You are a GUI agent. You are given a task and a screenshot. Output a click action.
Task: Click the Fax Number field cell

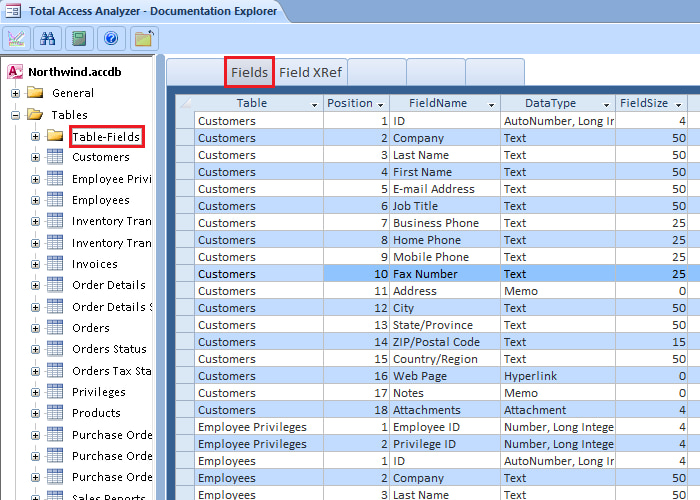click(x=445, y=274)
